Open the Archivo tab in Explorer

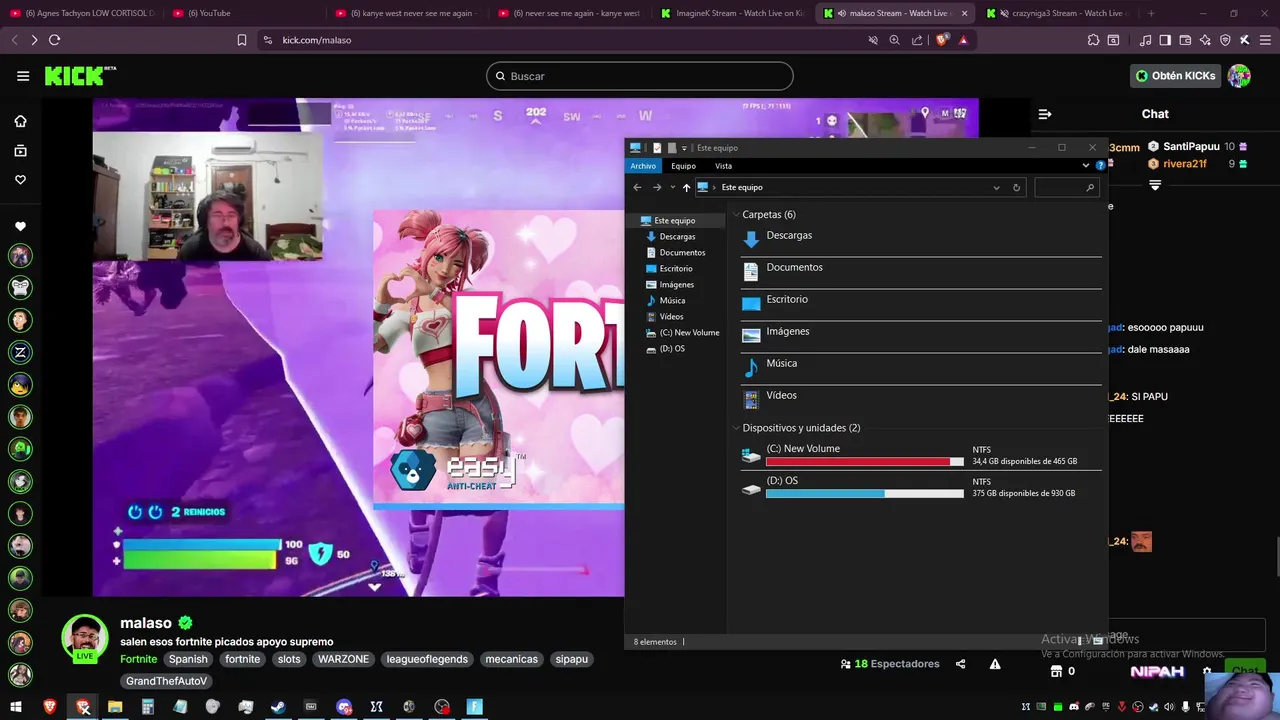[x=643, y=166]
